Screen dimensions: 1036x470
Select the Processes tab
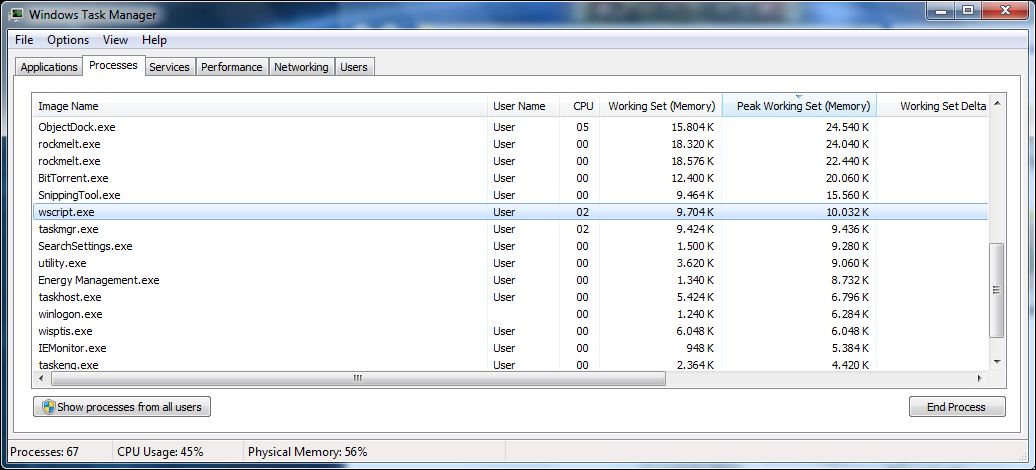pyautogui.click(x=113, y=65)
